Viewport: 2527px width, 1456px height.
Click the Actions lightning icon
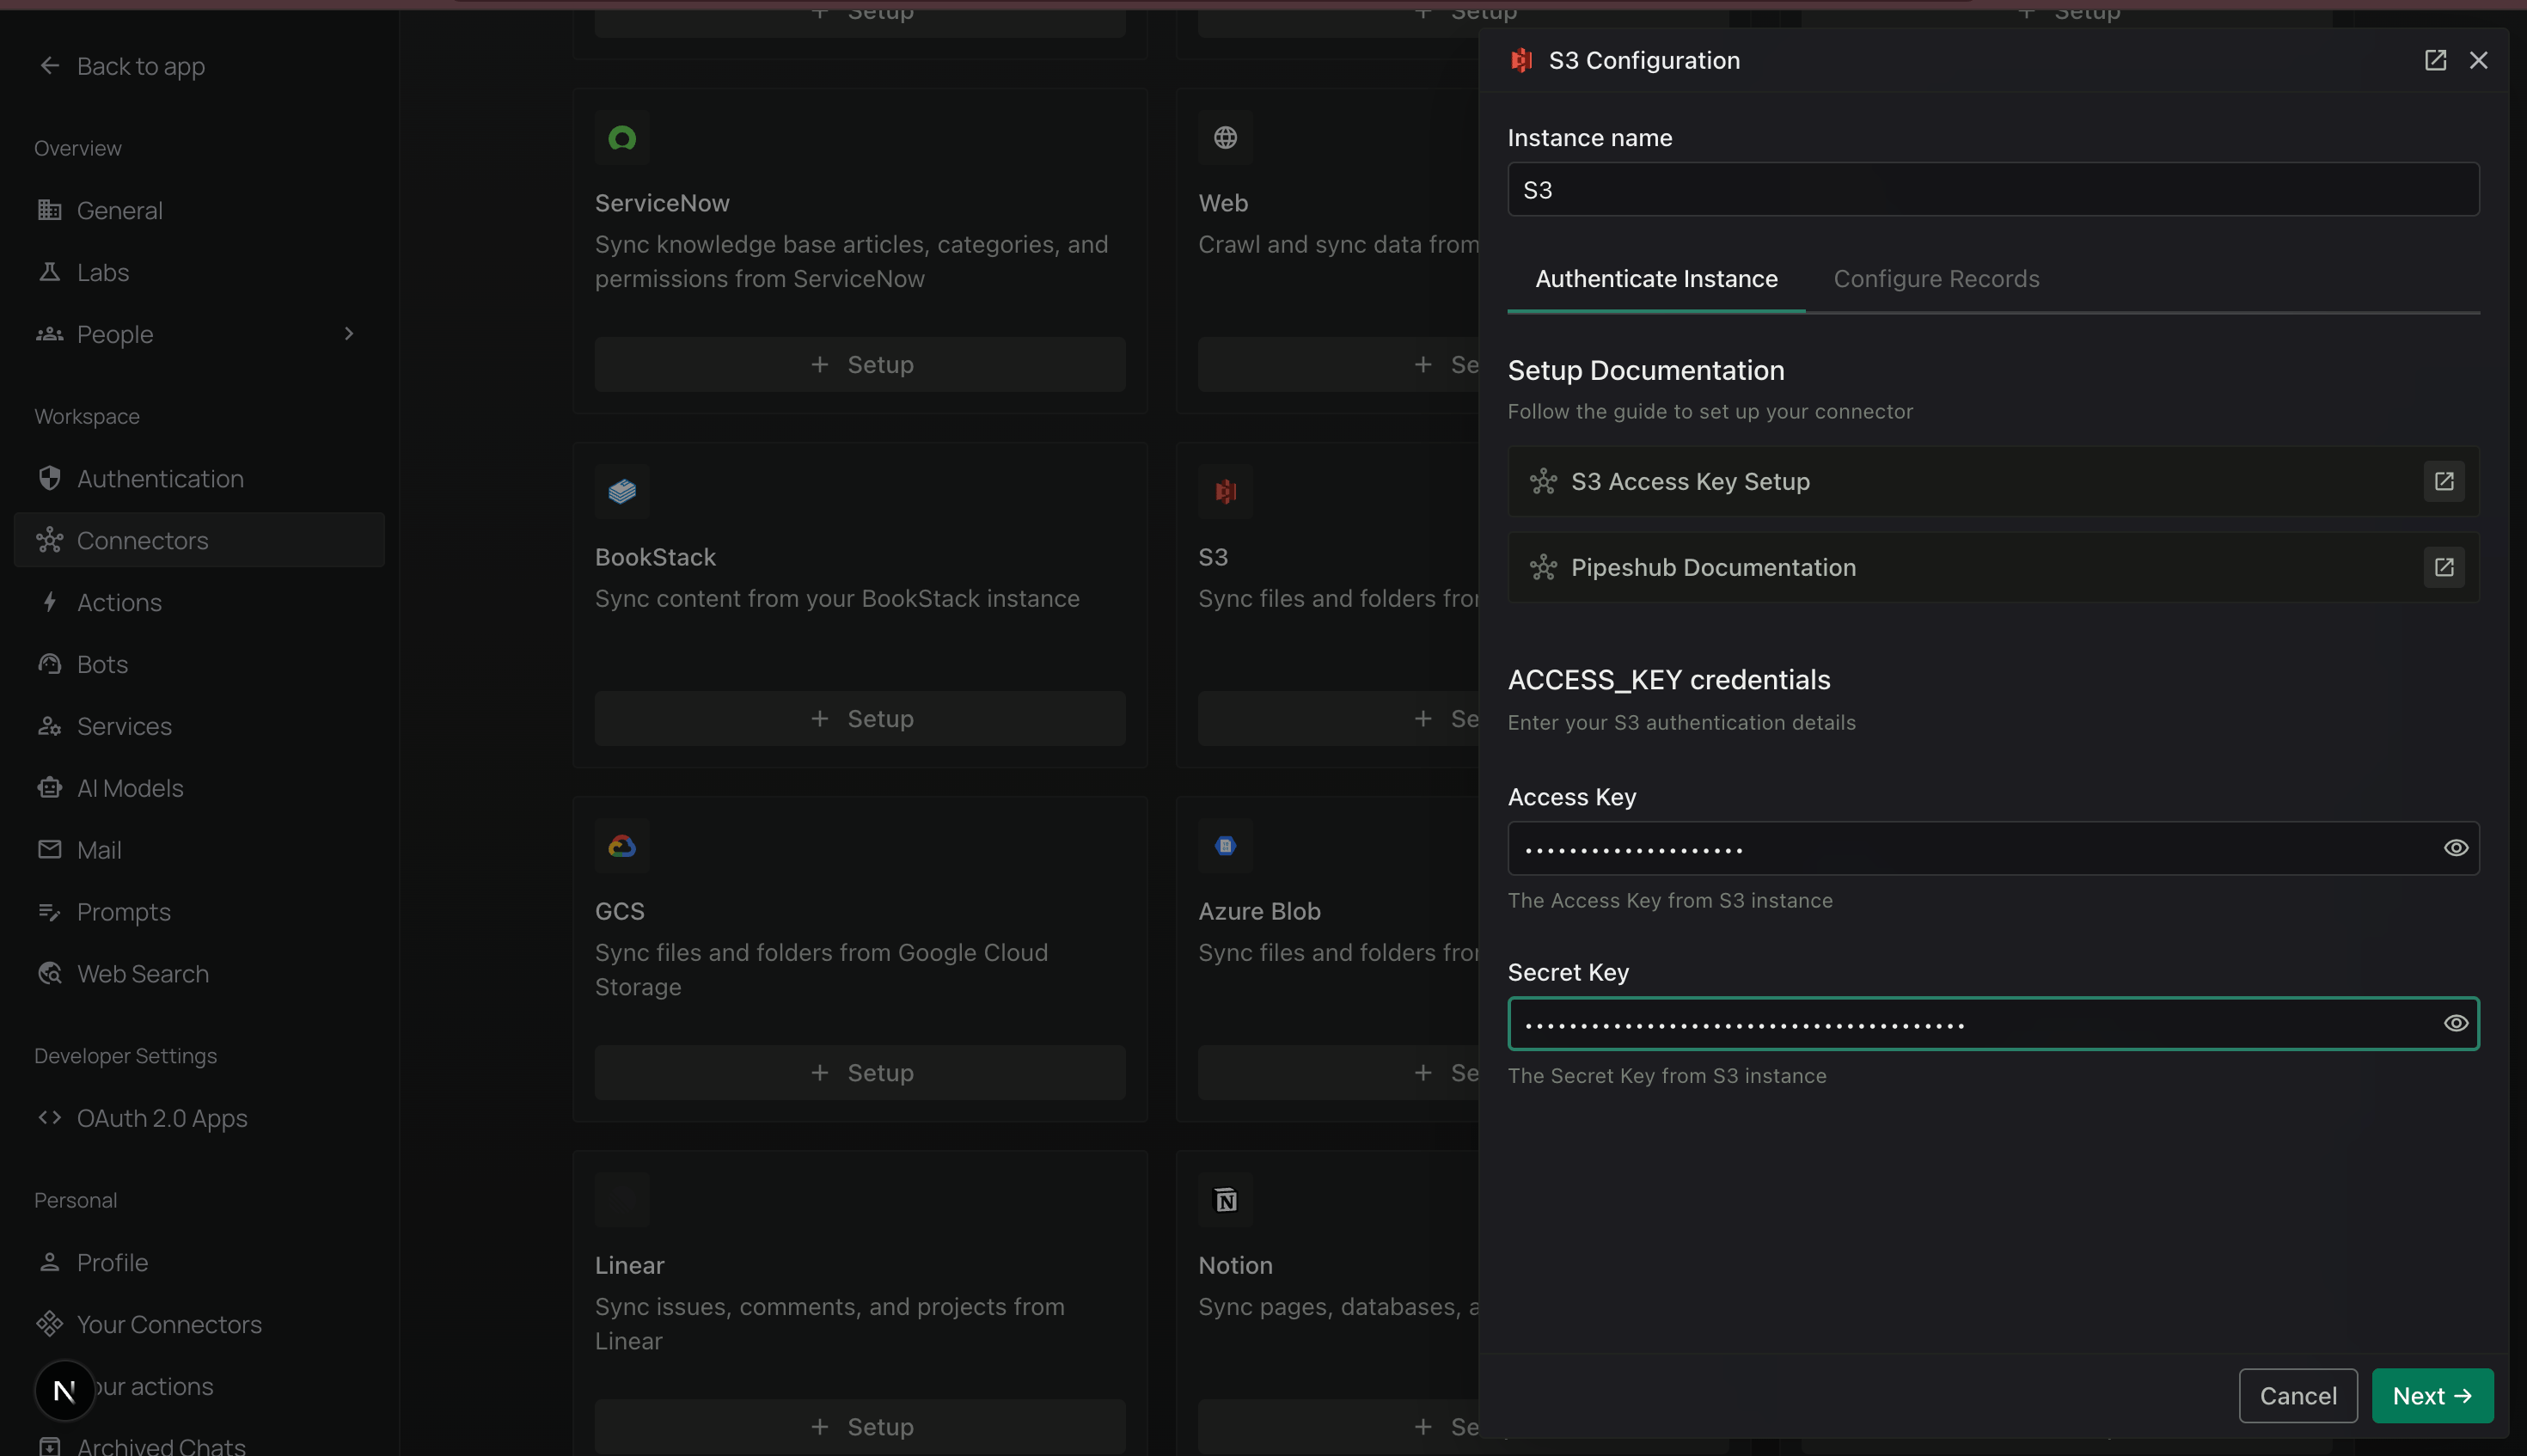[49, 602]
